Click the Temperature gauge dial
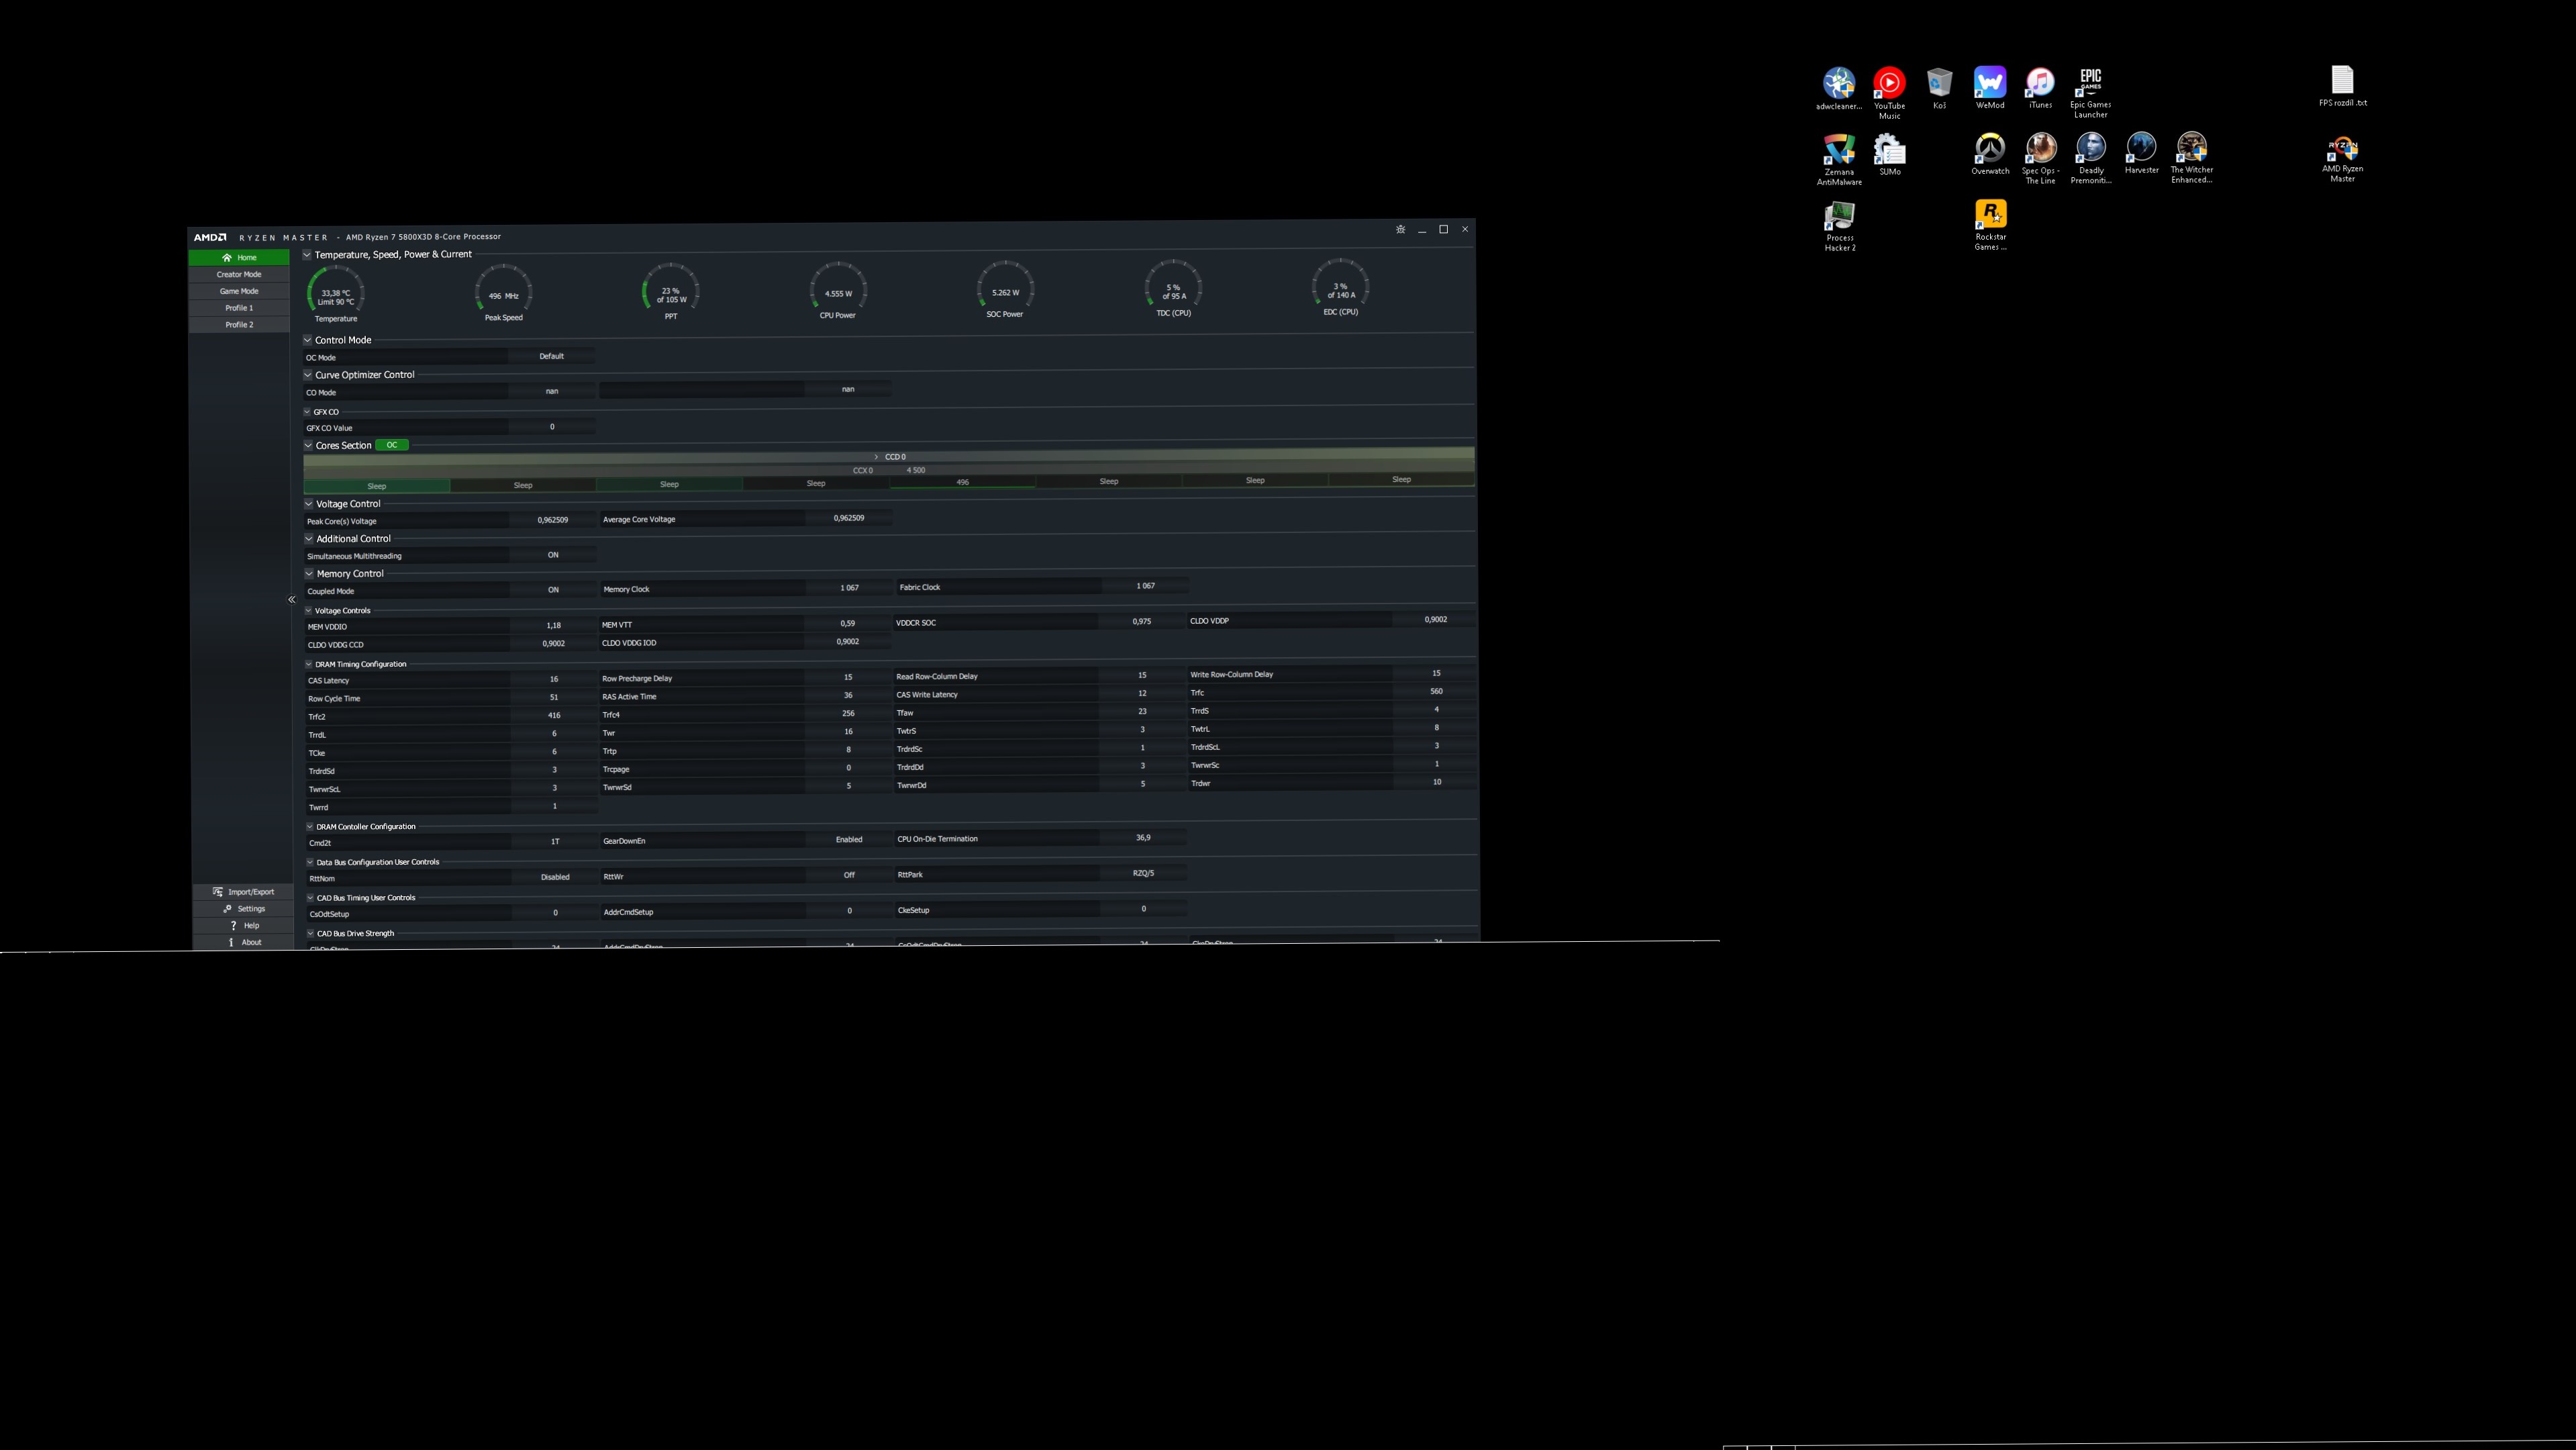Viewport: 2576px width, 1450px height. [335, 292]
